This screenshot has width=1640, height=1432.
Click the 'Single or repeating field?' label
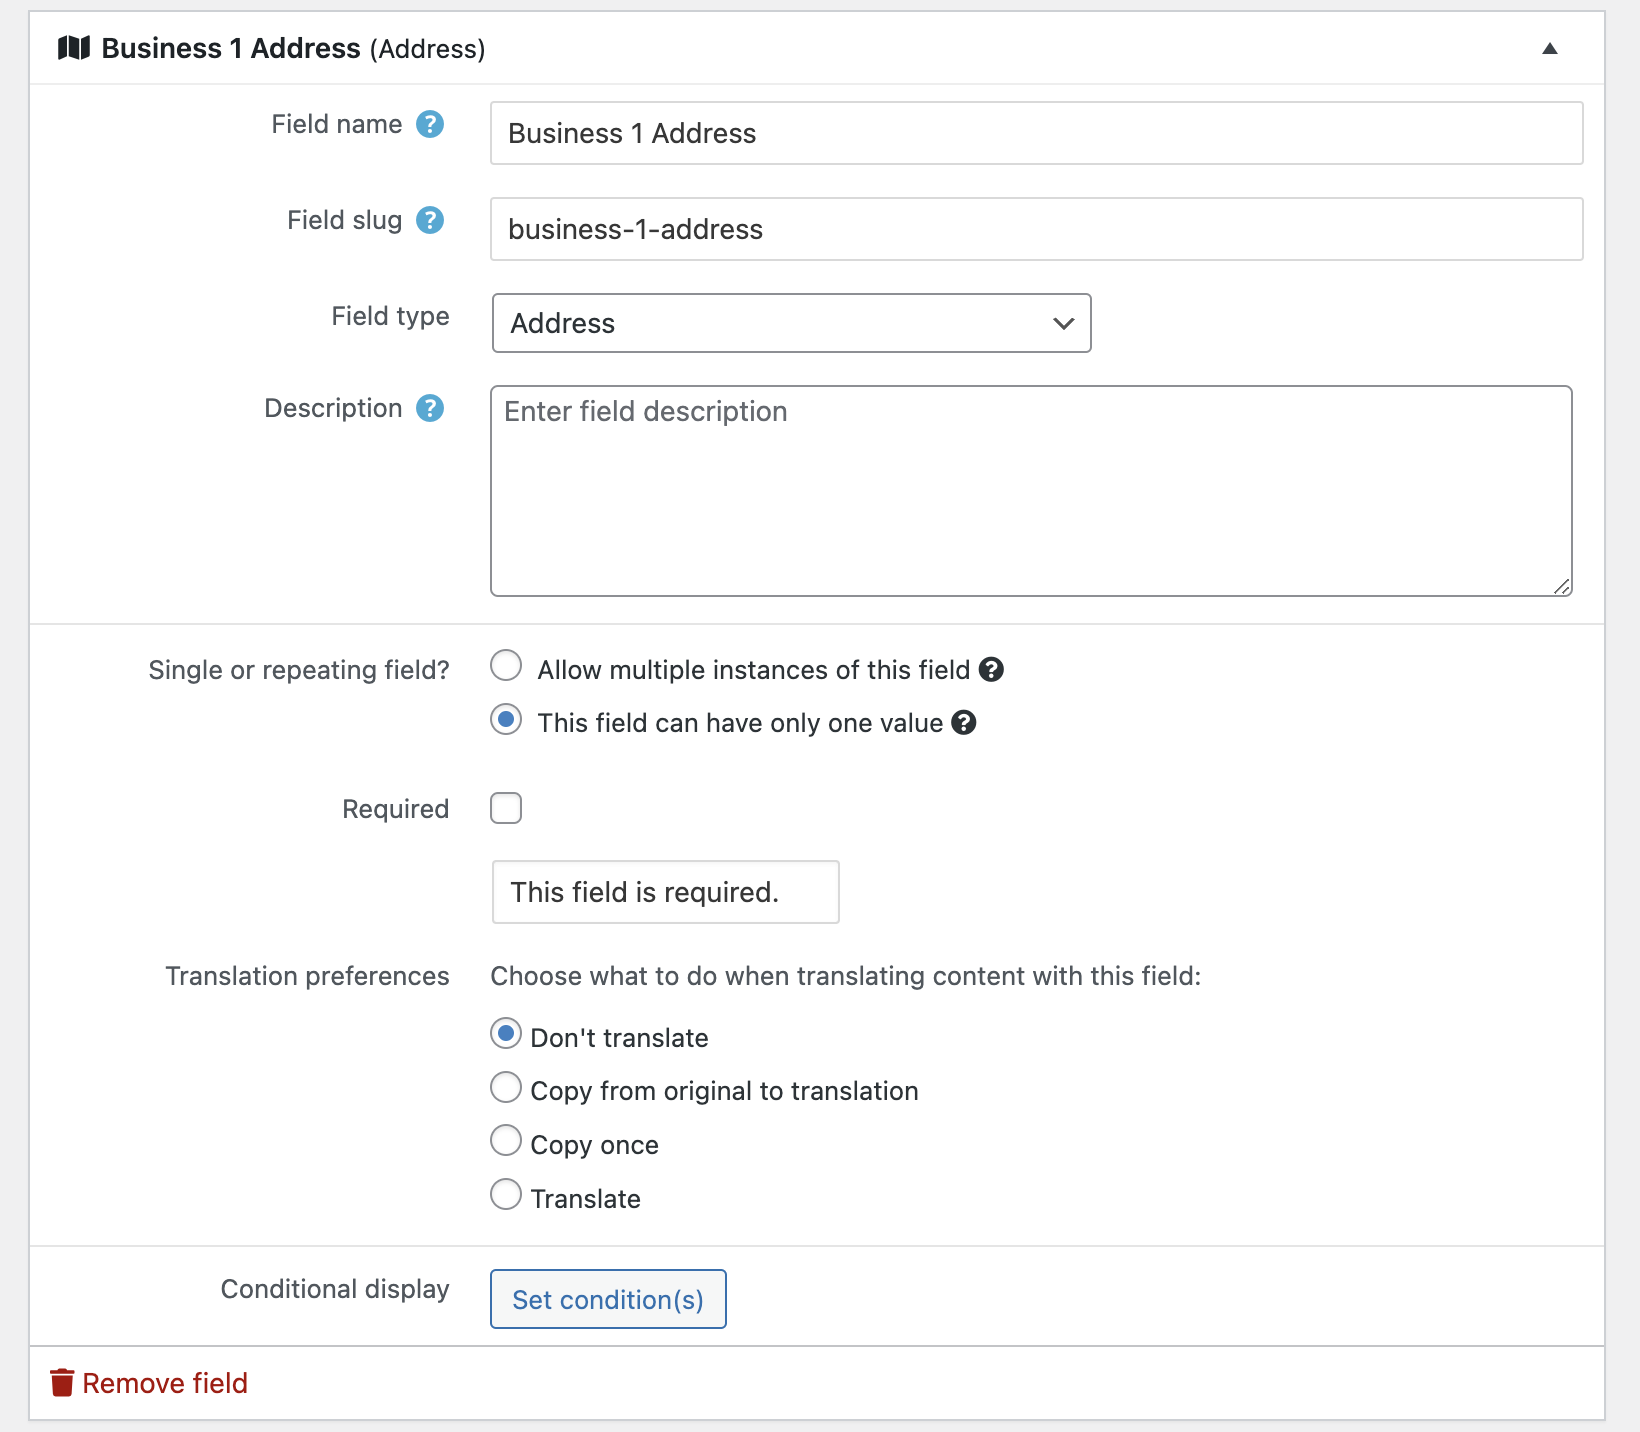[x=299, y=670]
